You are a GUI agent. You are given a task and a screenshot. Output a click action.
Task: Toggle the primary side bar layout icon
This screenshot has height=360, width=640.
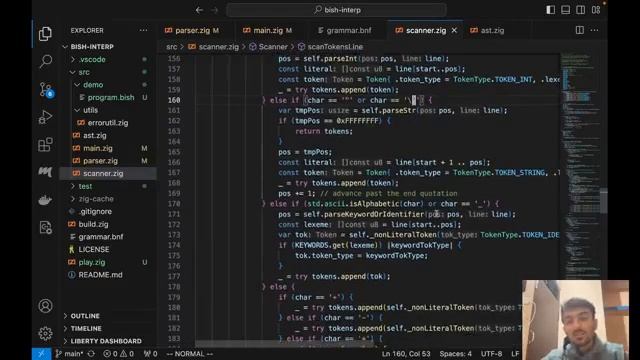tap(551, 10)
